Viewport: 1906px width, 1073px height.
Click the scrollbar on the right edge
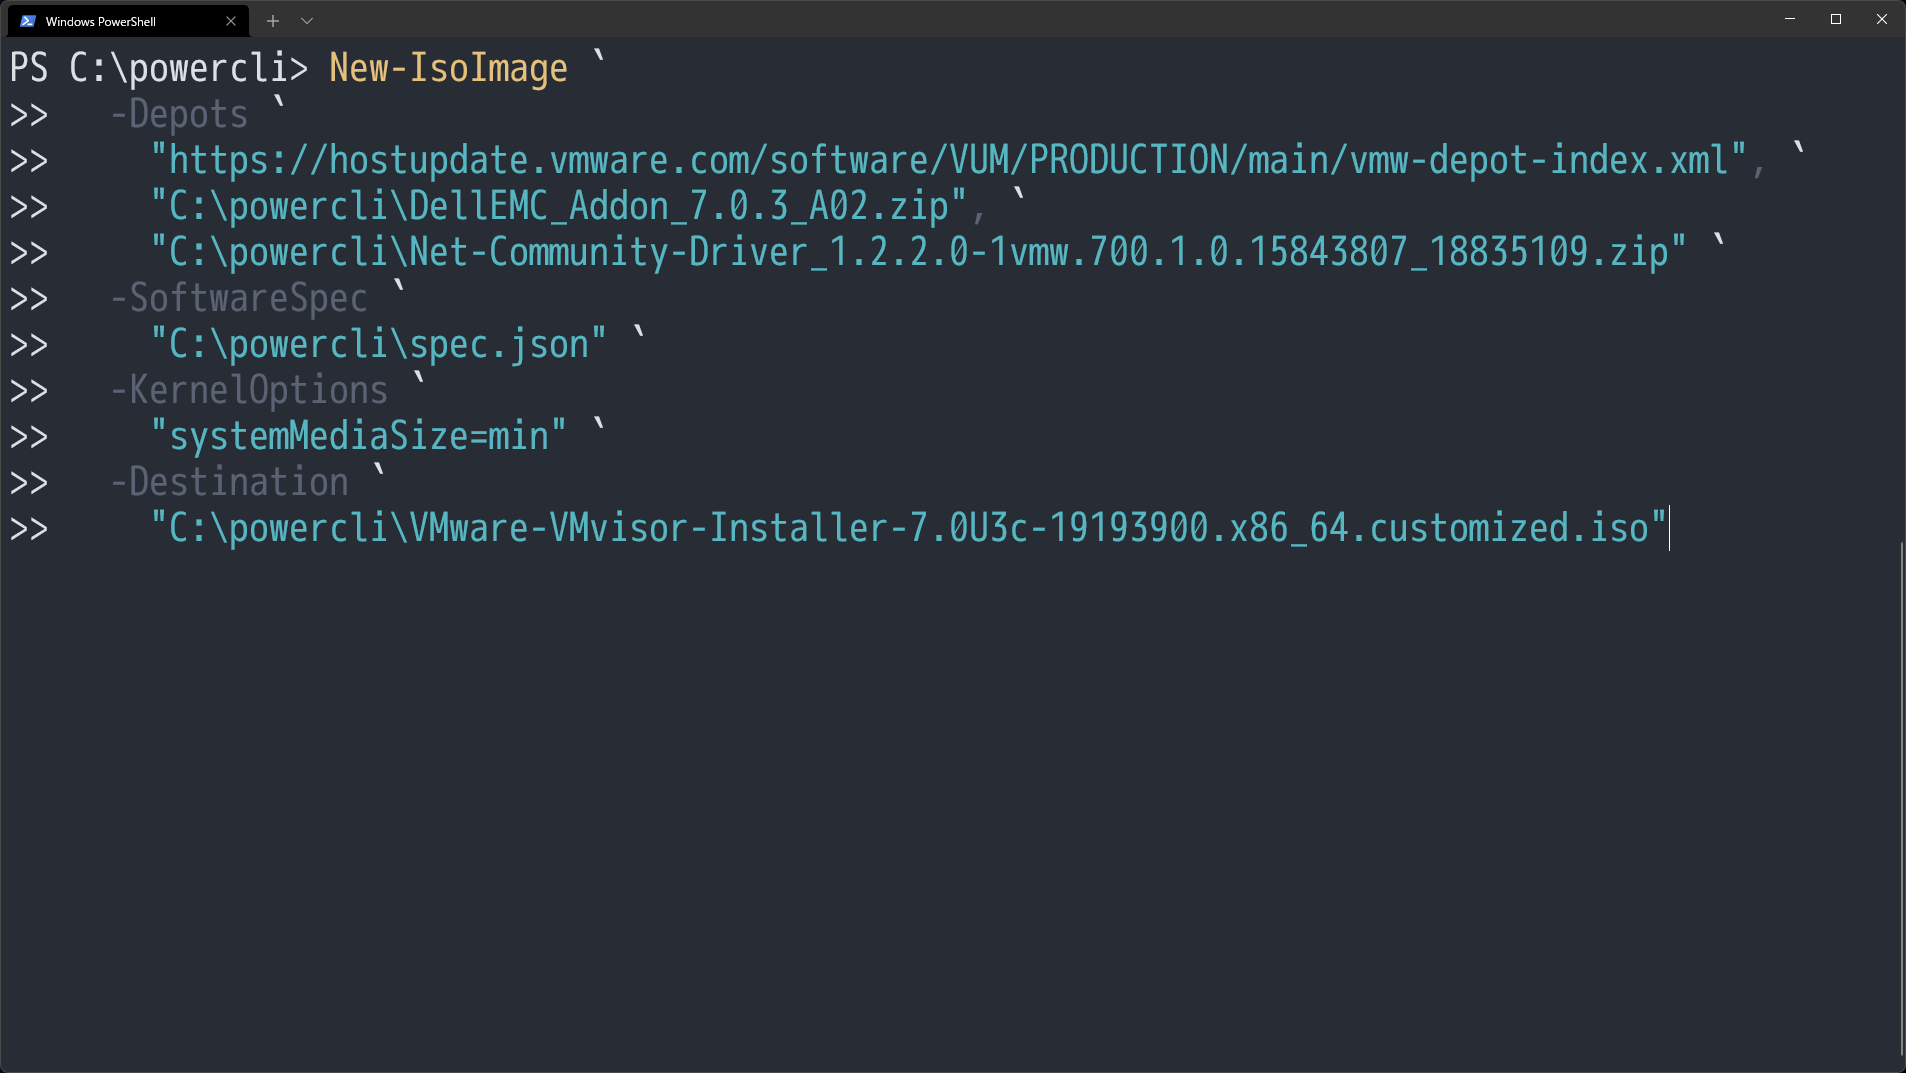click(x=1898, y=800)
